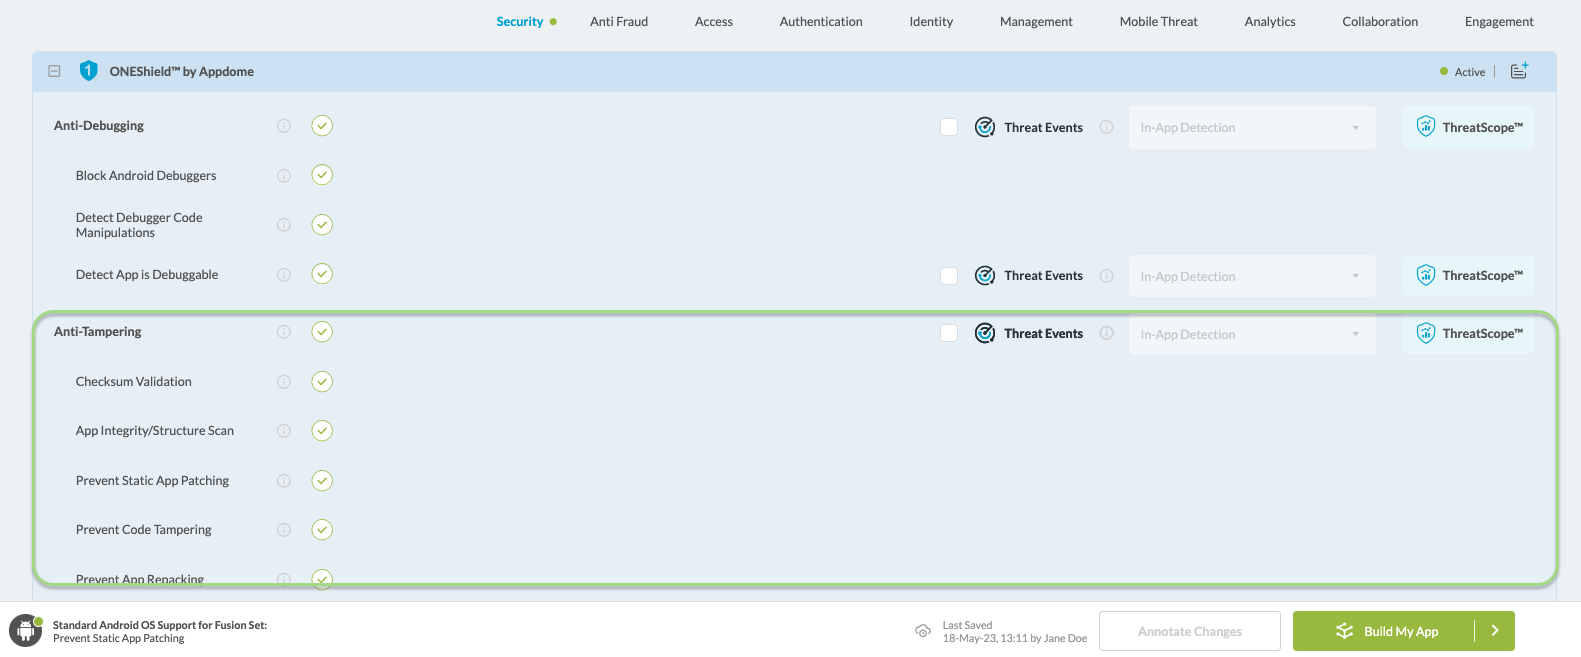The width and height of the screenshot is (1581, 657).
Task: Click info icon next to Detect App is Debuggable Threat Events
Action: [x=1107, y=276]
